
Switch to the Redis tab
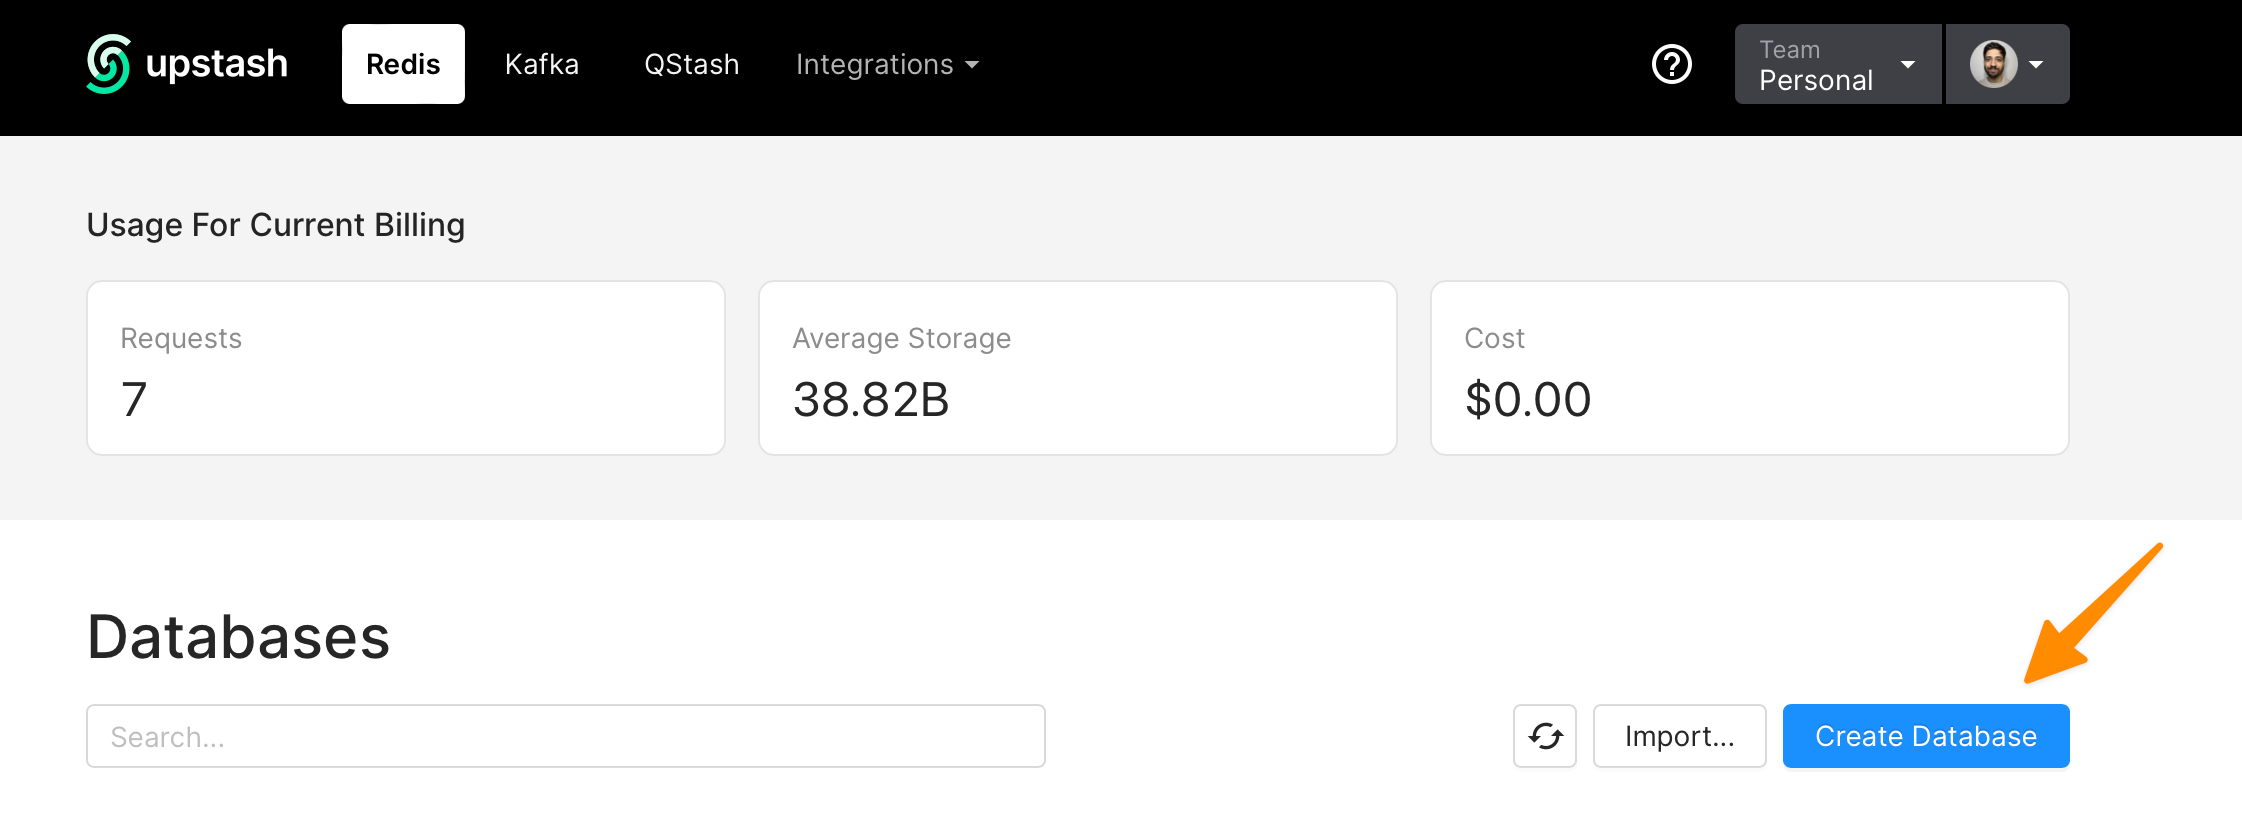click(x=403, y=64)
